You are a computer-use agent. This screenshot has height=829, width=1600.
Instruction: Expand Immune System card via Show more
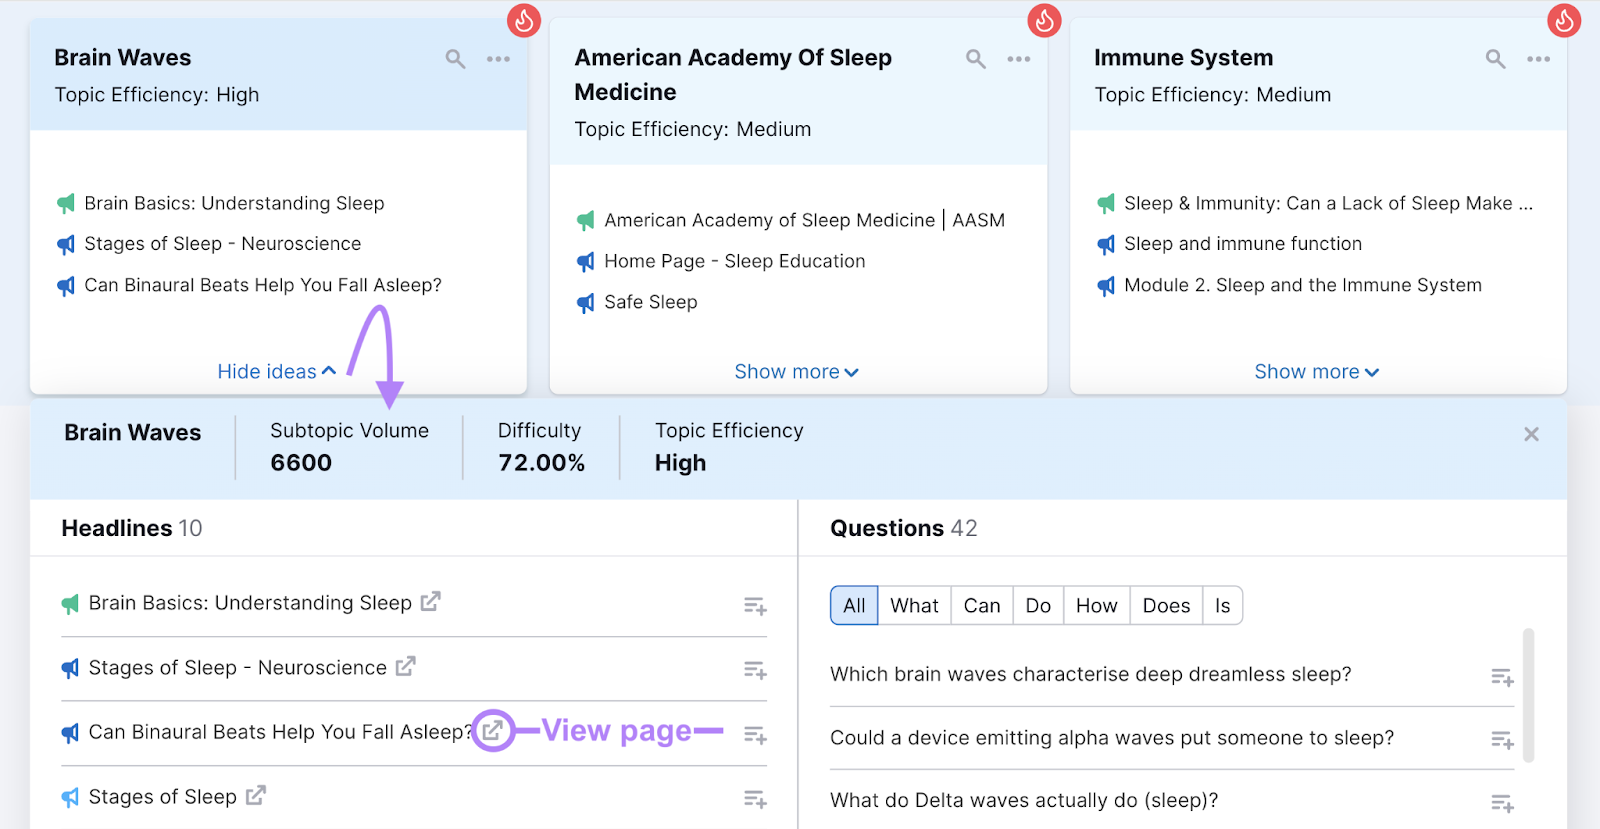click(1316, 372)
